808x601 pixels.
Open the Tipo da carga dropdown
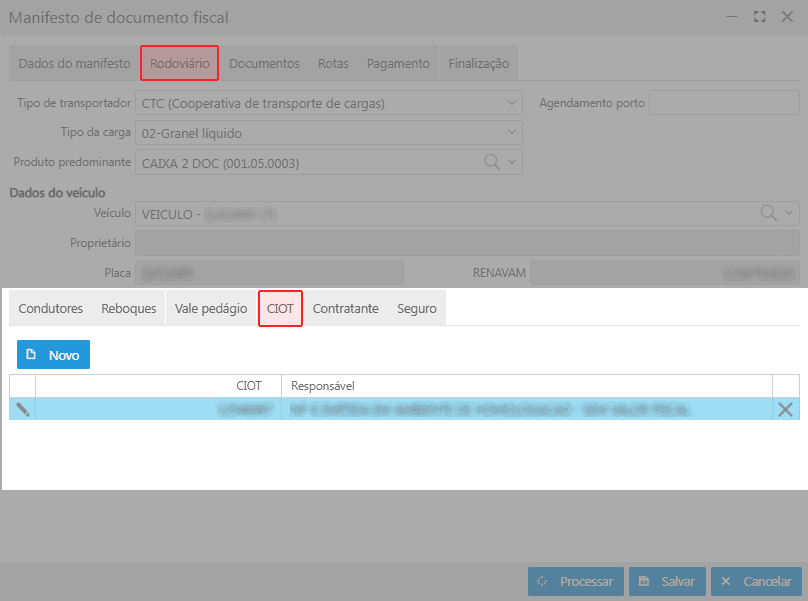[513, 133]
